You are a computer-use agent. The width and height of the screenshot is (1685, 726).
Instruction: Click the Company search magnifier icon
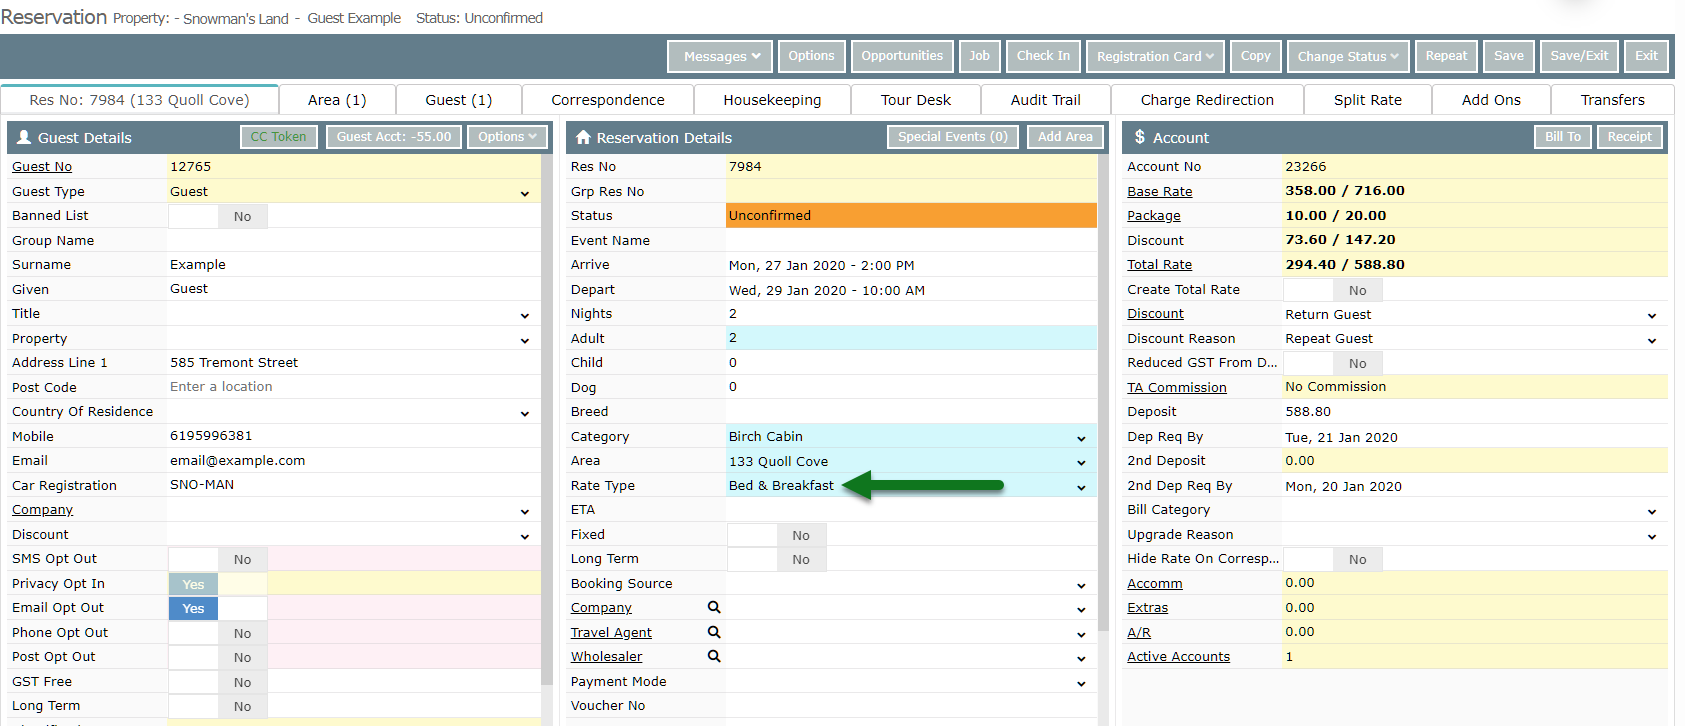(x=714, y=607)
